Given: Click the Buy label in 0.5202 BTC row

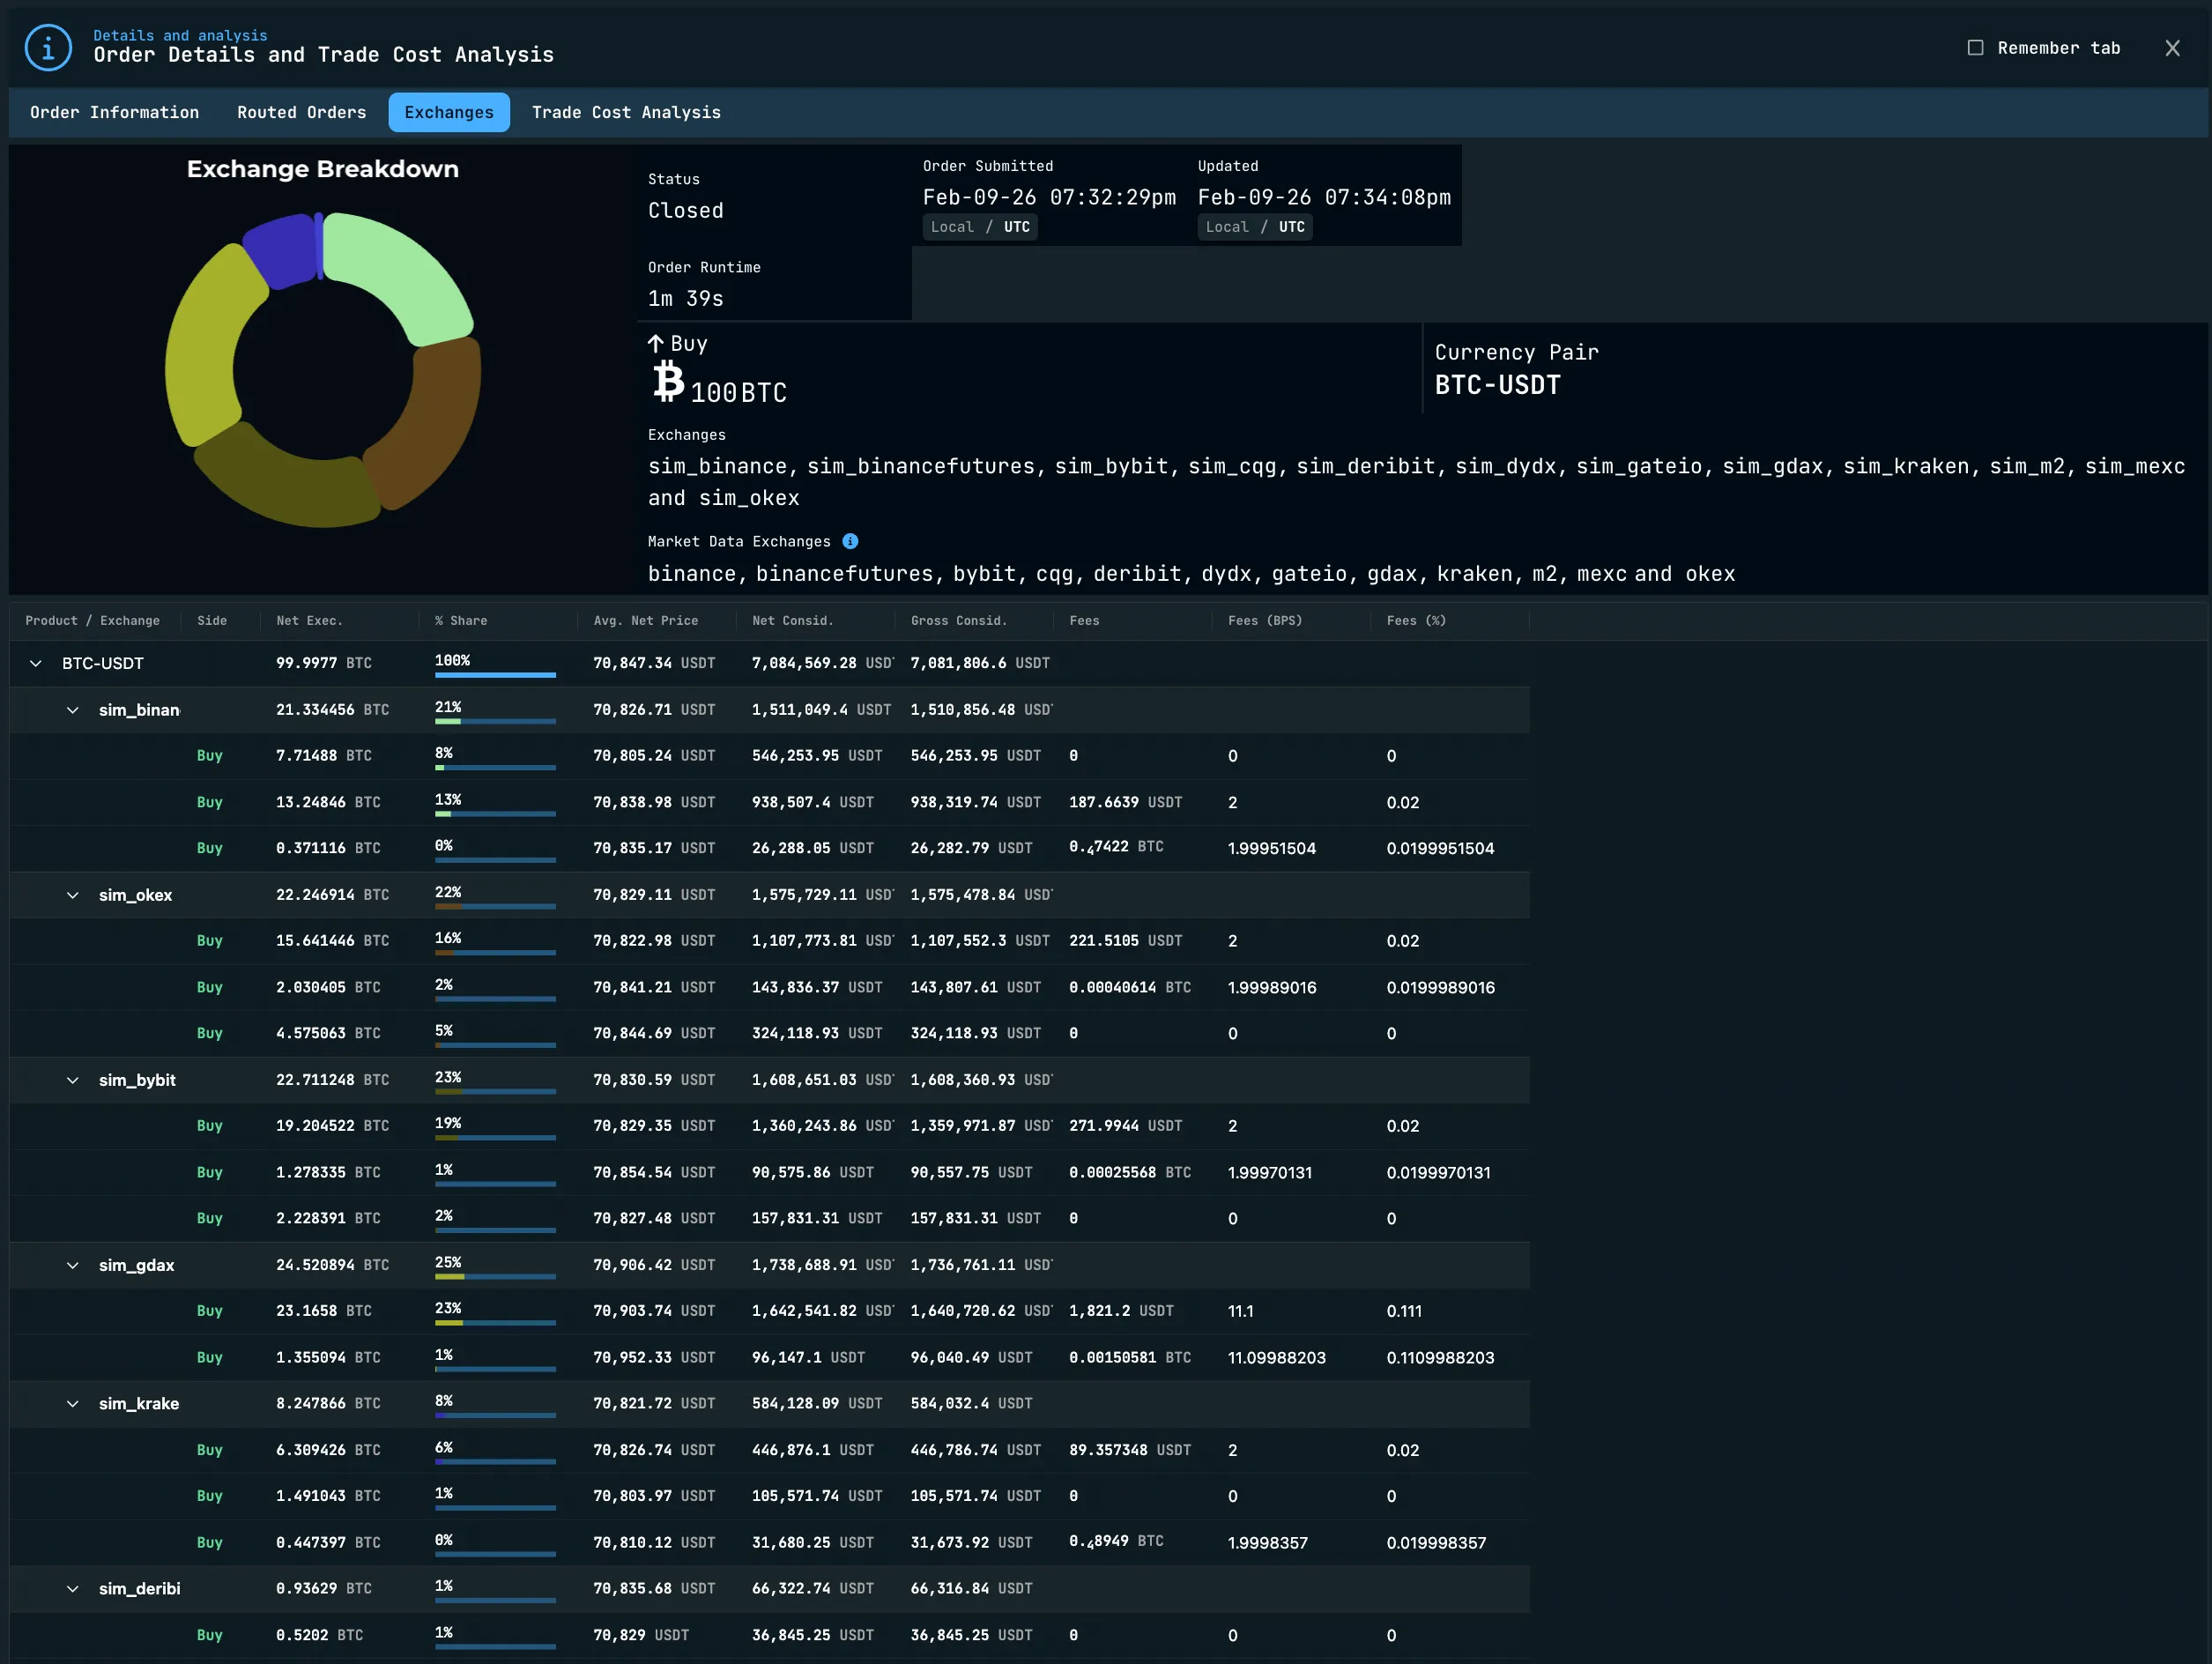Looking at the screenshot, I should click(x=209, y=1635).
